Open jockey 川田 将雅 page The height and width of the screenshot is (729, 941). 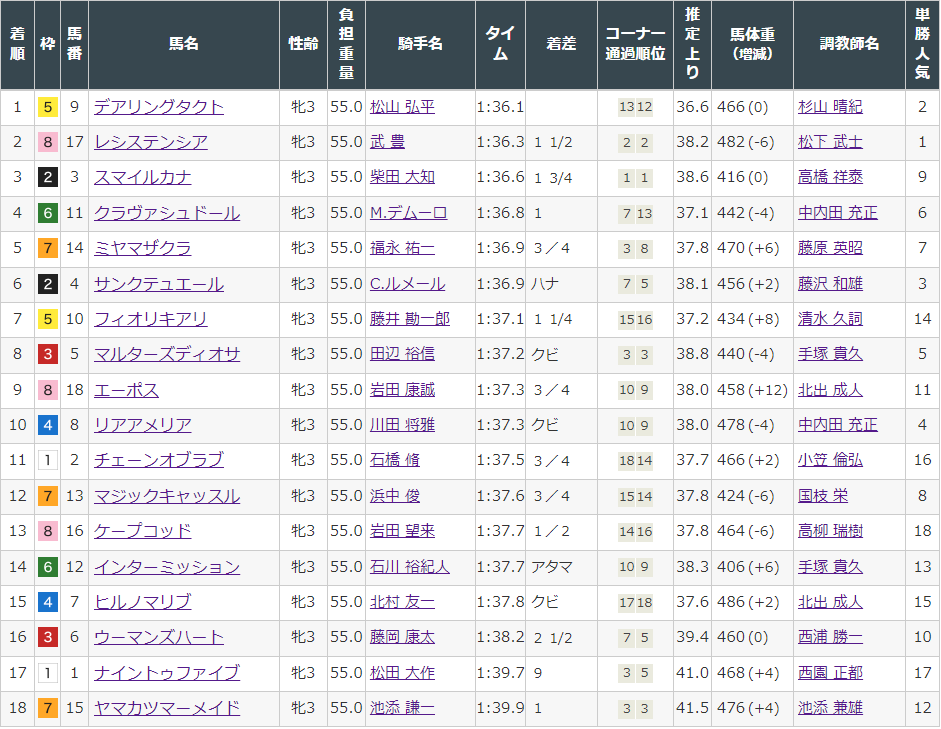(402, 425)
